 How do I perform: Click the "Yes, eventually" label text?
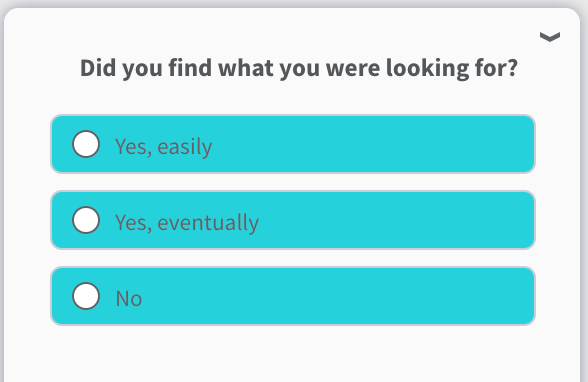(187, 222)
